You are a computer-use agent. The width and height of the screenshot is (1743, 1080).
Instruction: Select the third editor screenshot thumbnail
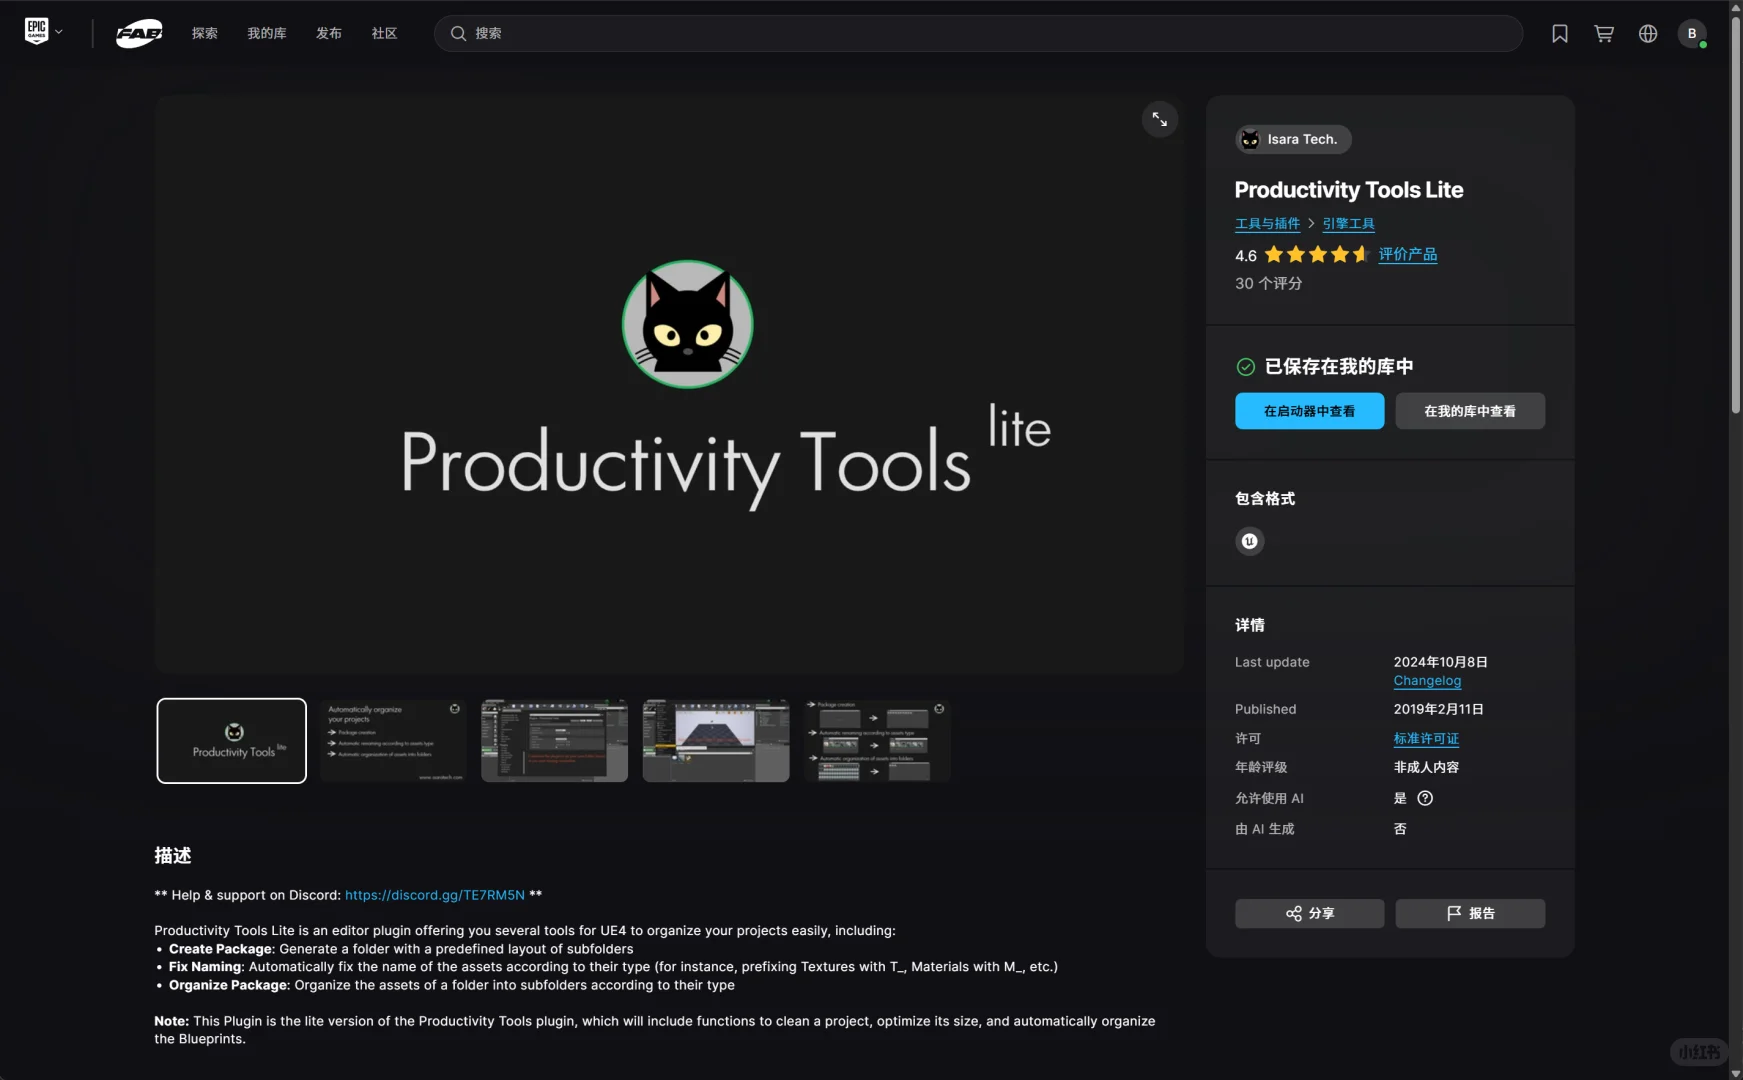click(x=554, y=741)
